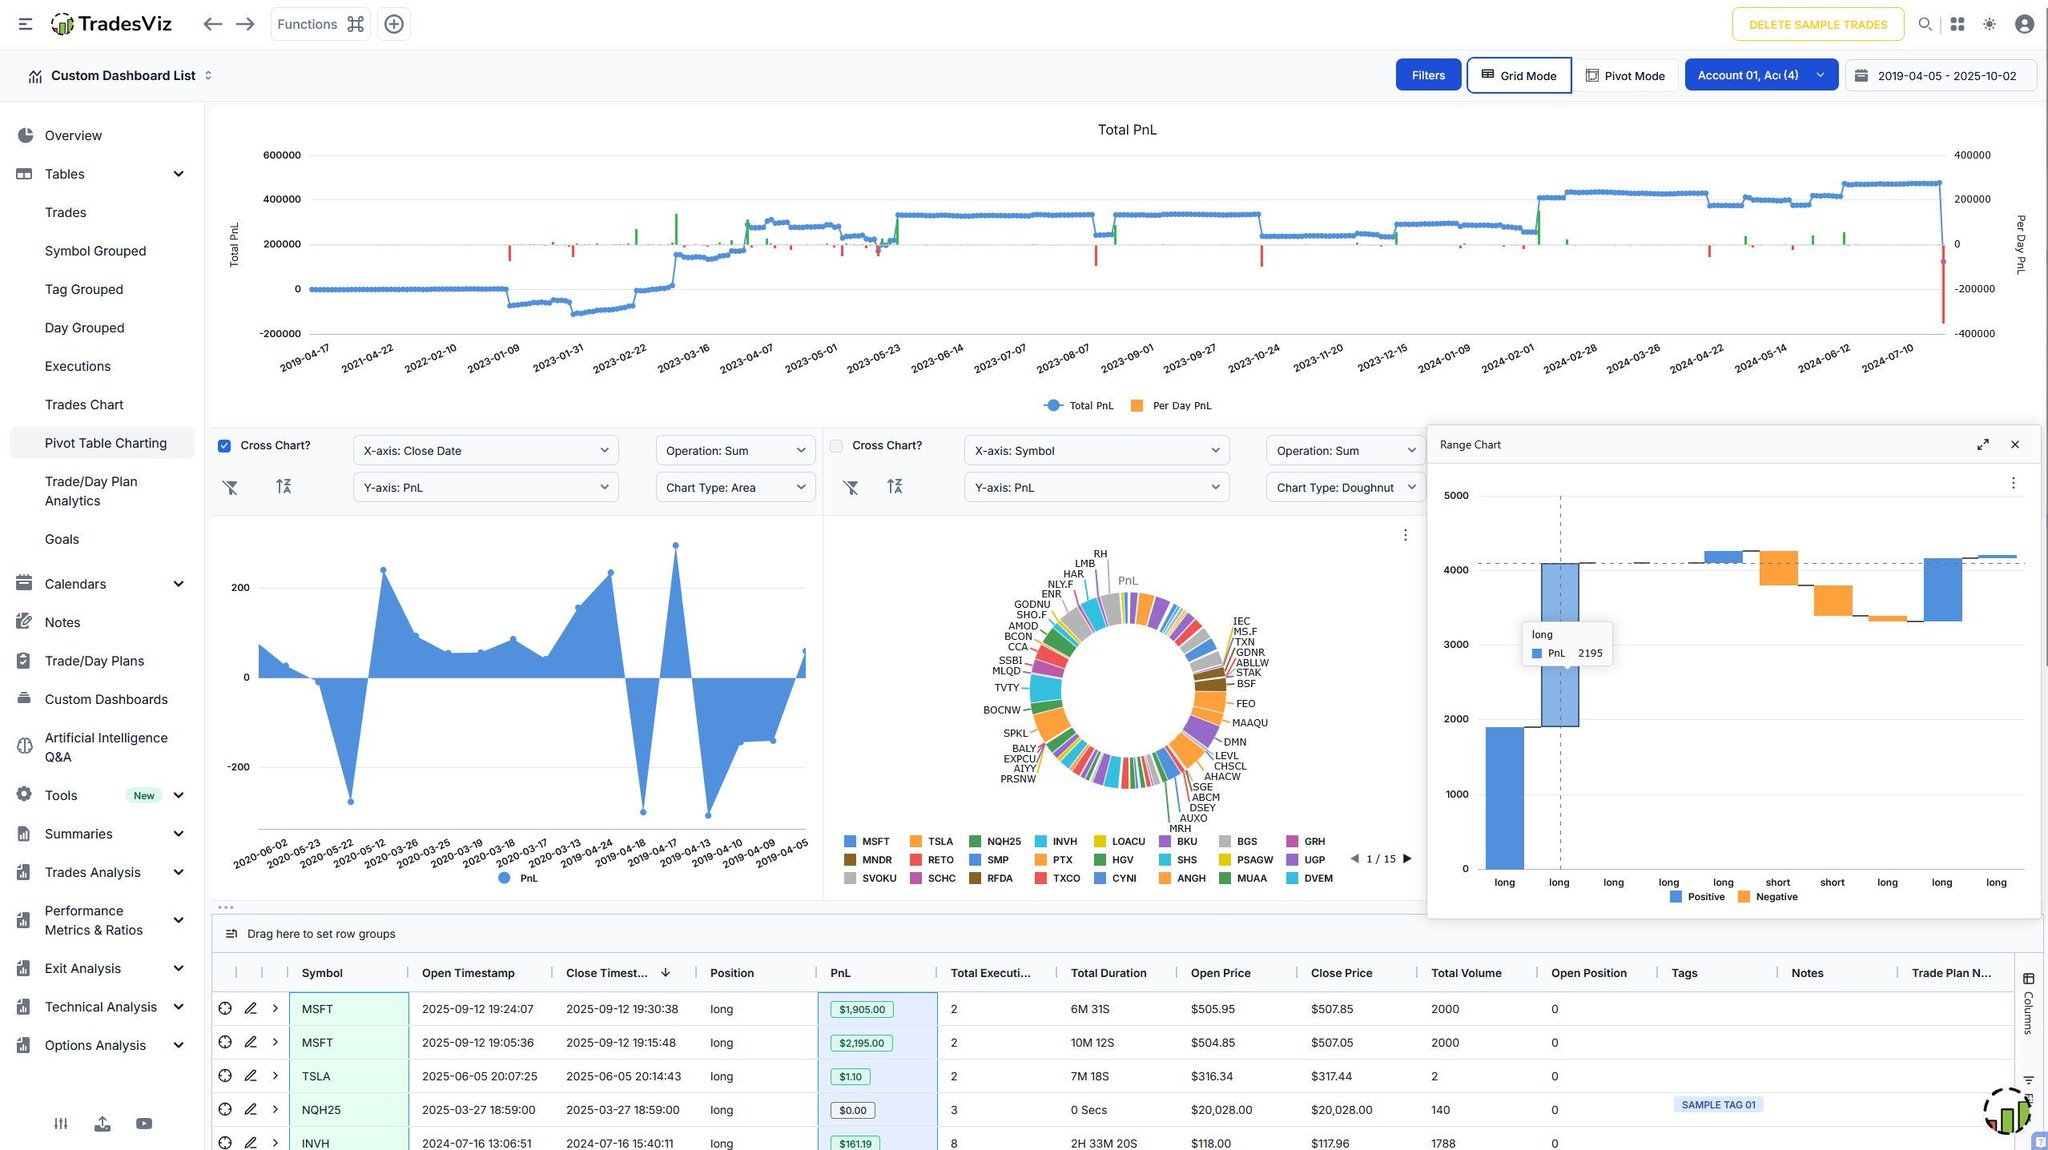Enable the second Cross Chart checkbox
The image size is (2048, 1150).
tap(836, 446)
